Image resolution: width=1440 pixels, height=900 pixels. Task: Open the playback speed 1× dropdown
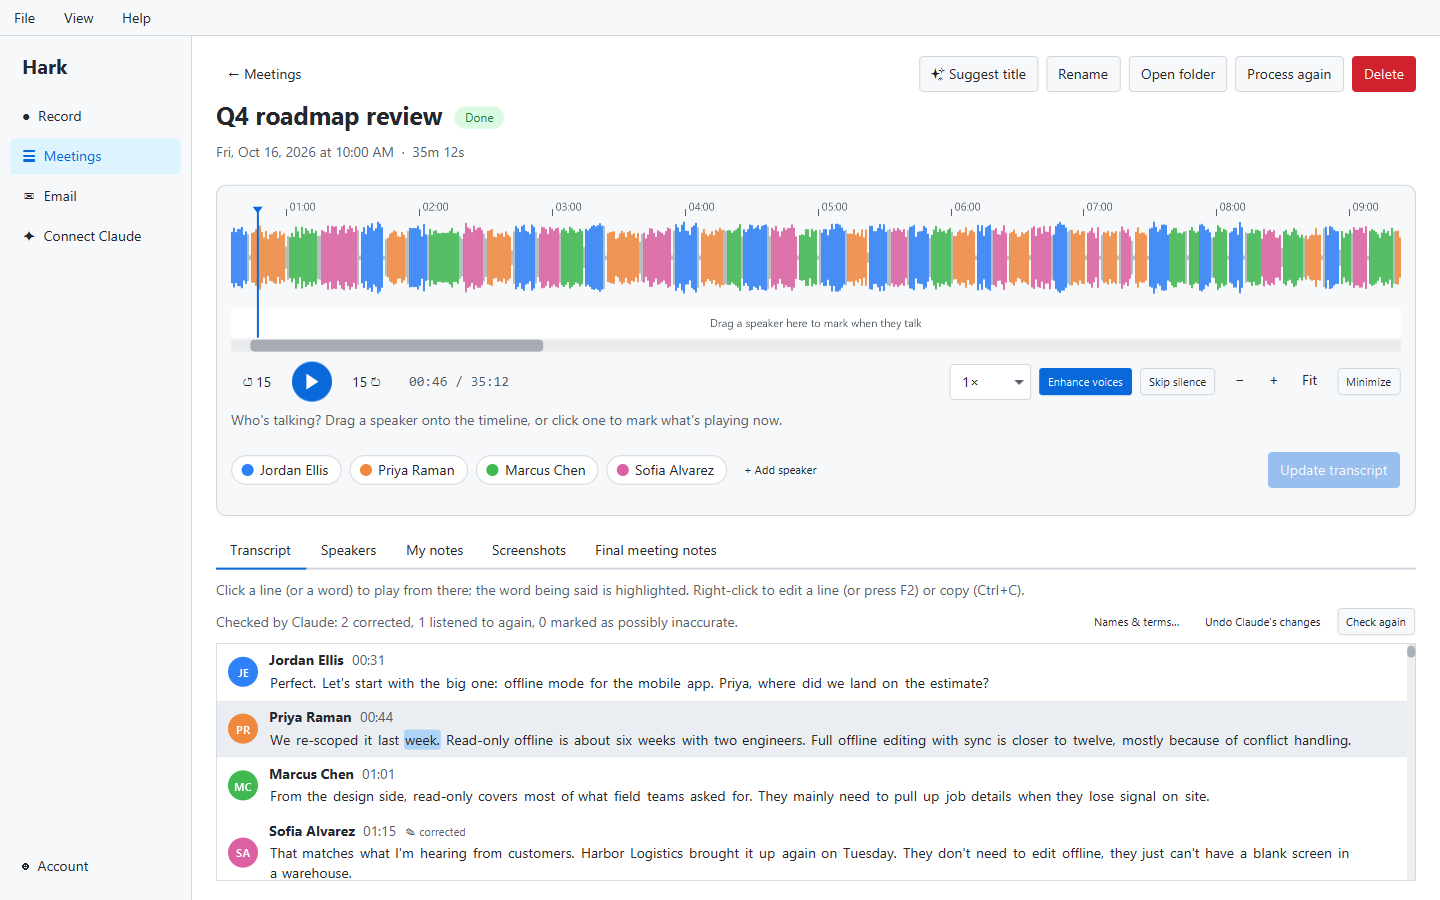coord(990,382)
